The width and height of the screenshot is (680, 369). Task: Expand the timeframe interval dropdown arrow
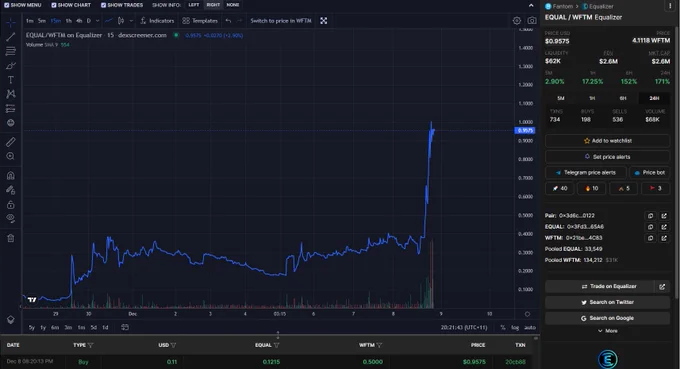click(97, 21)
